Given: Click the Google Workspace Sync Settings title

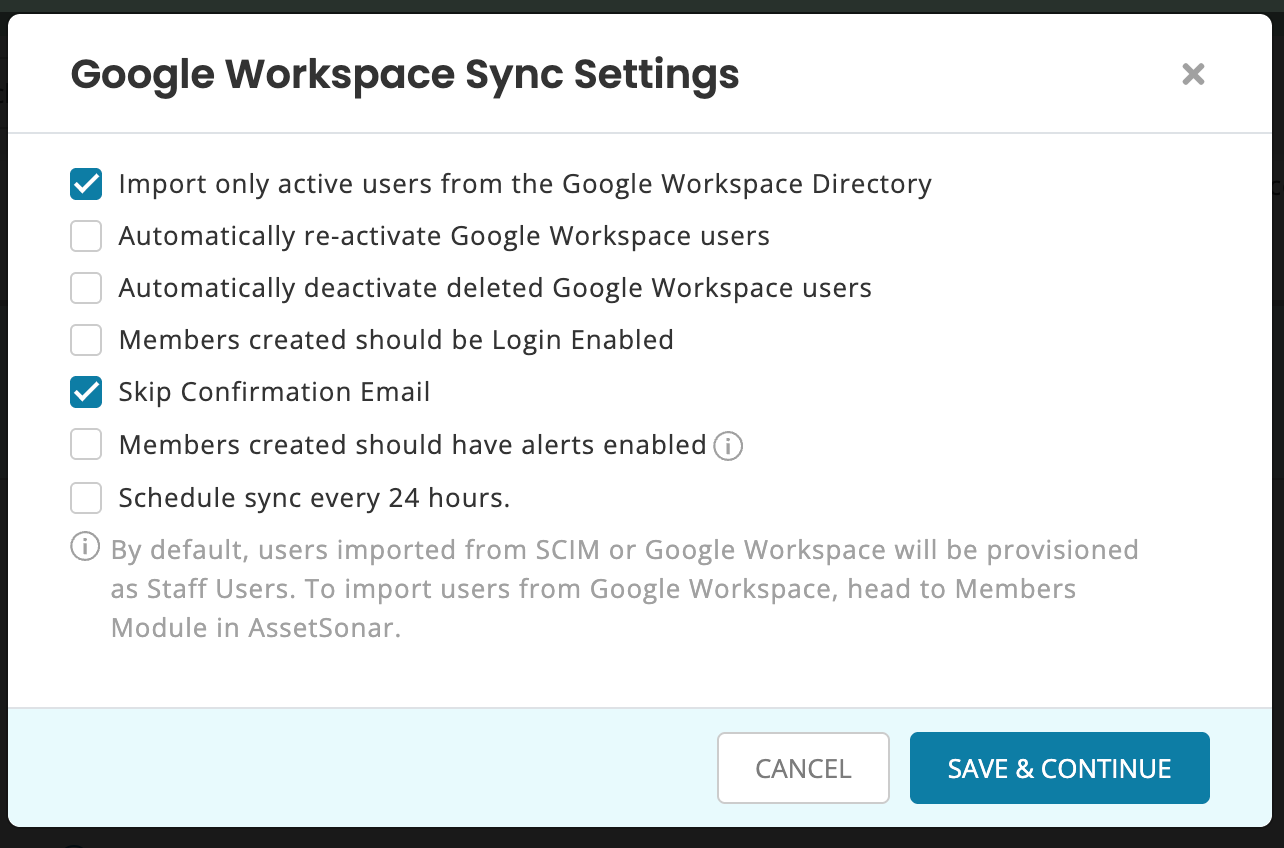Looking at the screenshot, I should [405, 75].
